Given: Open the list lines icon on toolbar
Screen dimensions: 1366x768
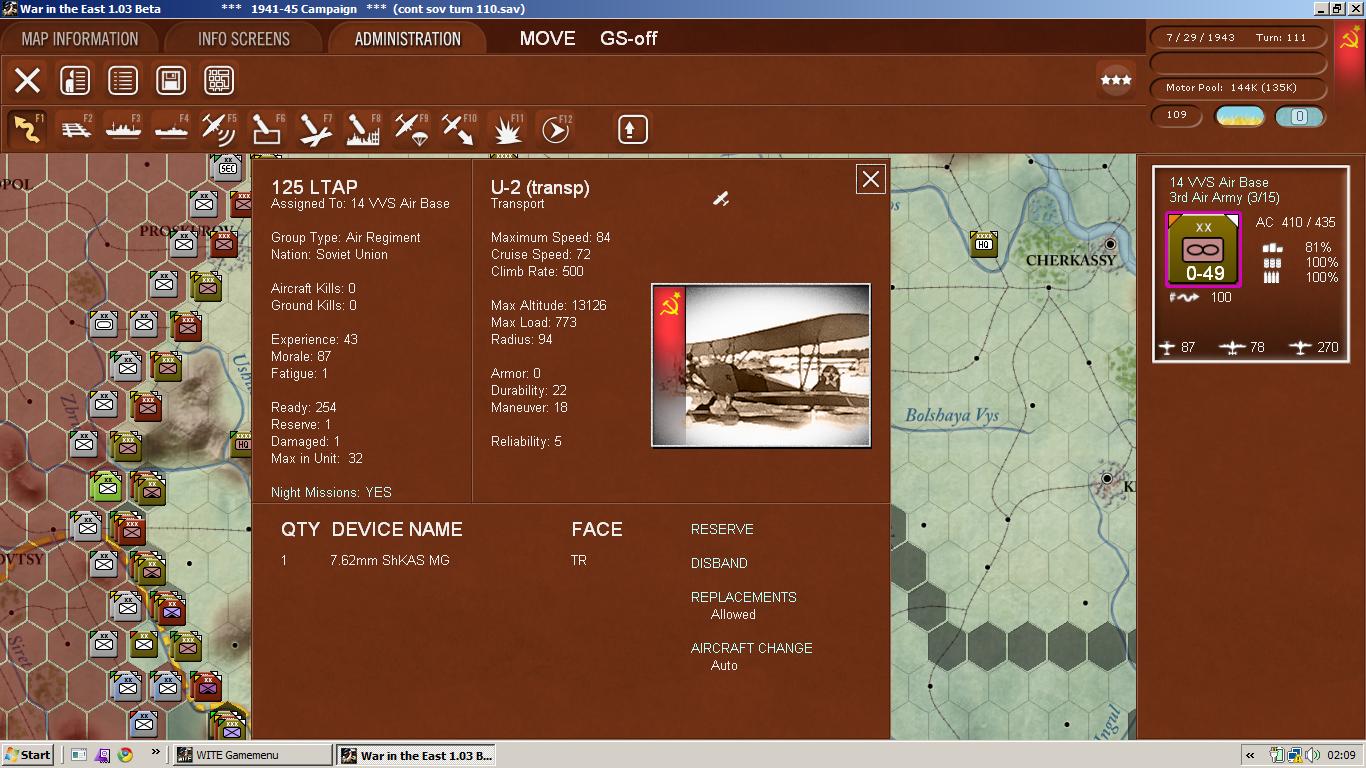Looking at the screenshot, I should [123, 80].
